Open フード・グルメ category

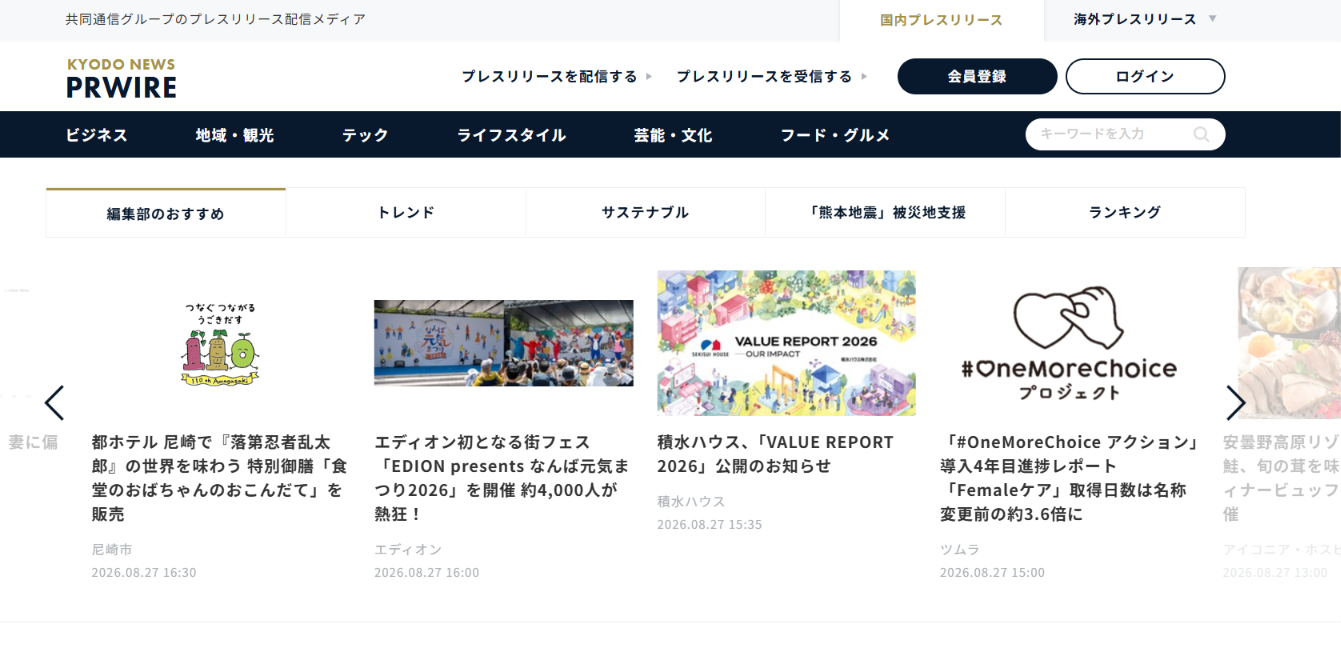pyautogui.click(x=835, y=135)
